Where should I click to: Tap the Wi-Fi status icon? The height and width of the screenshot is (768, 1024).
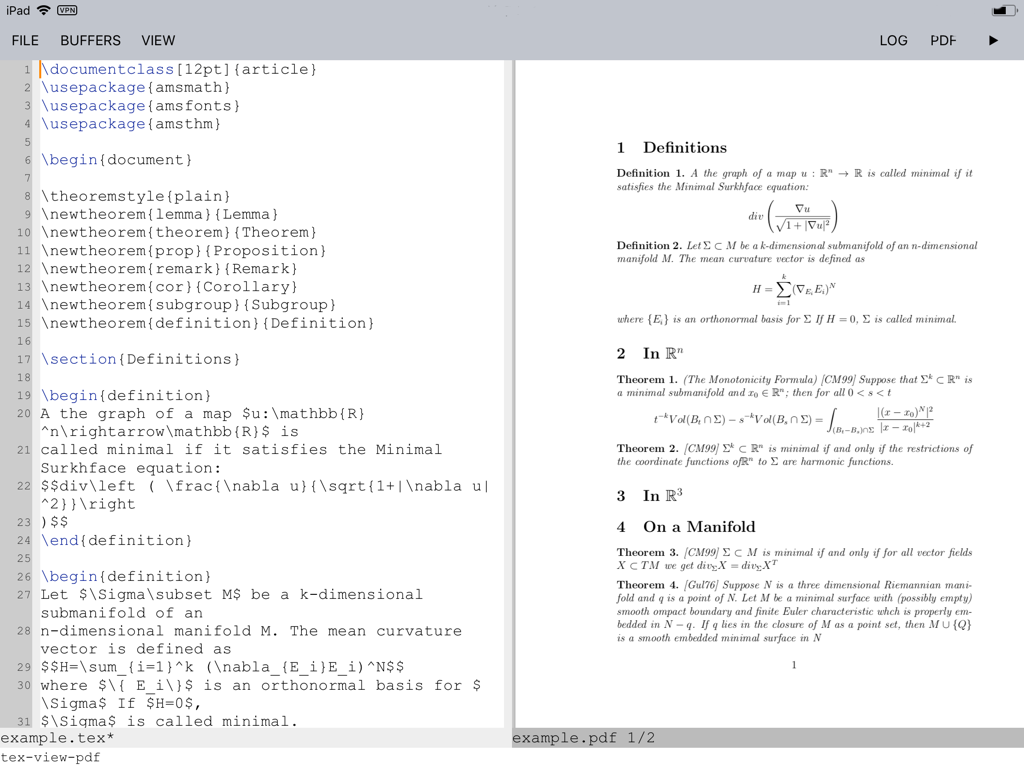point(44,10)
